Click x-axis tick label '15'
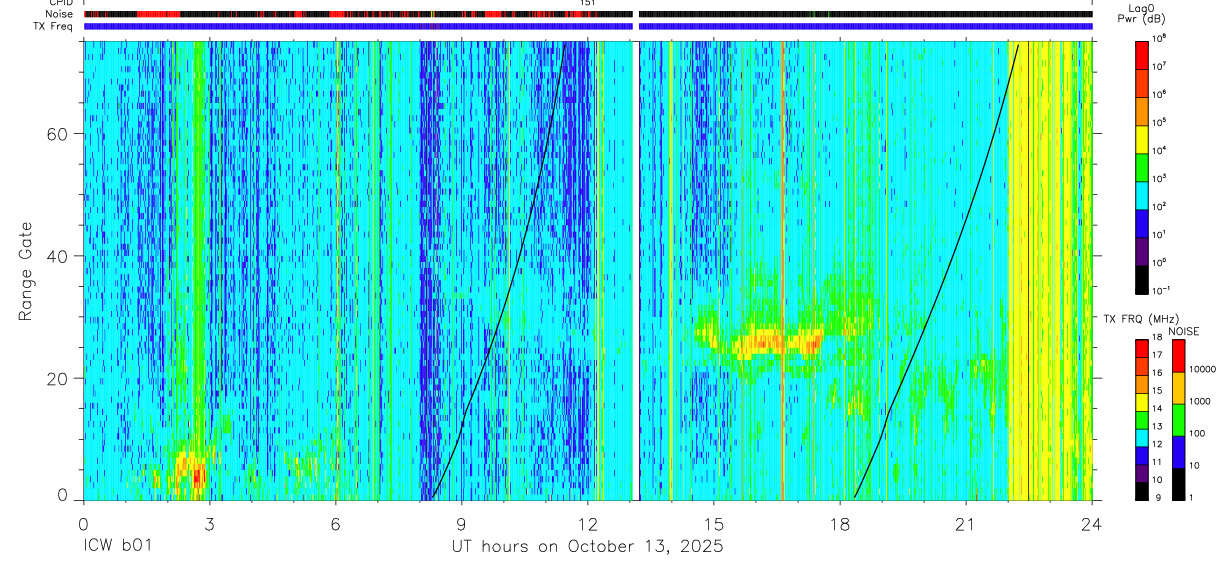Image resolution: width=1228 pixels, height=567 pixels. coord(714,523)
